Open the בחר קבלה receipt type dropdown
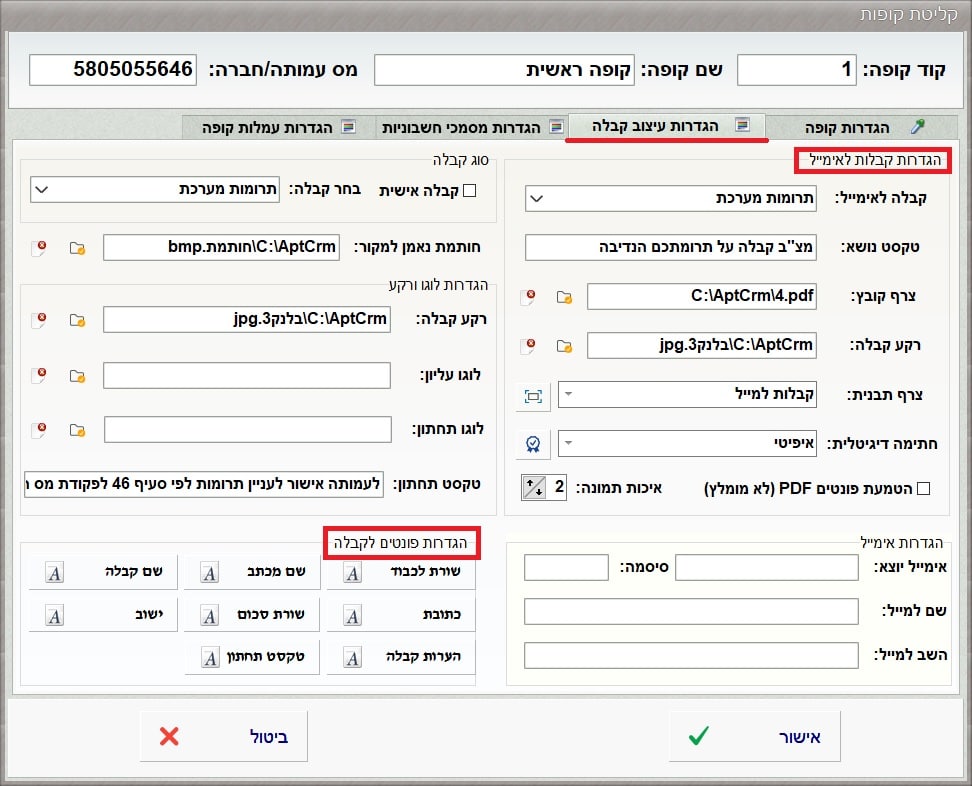 pos(40,190)
